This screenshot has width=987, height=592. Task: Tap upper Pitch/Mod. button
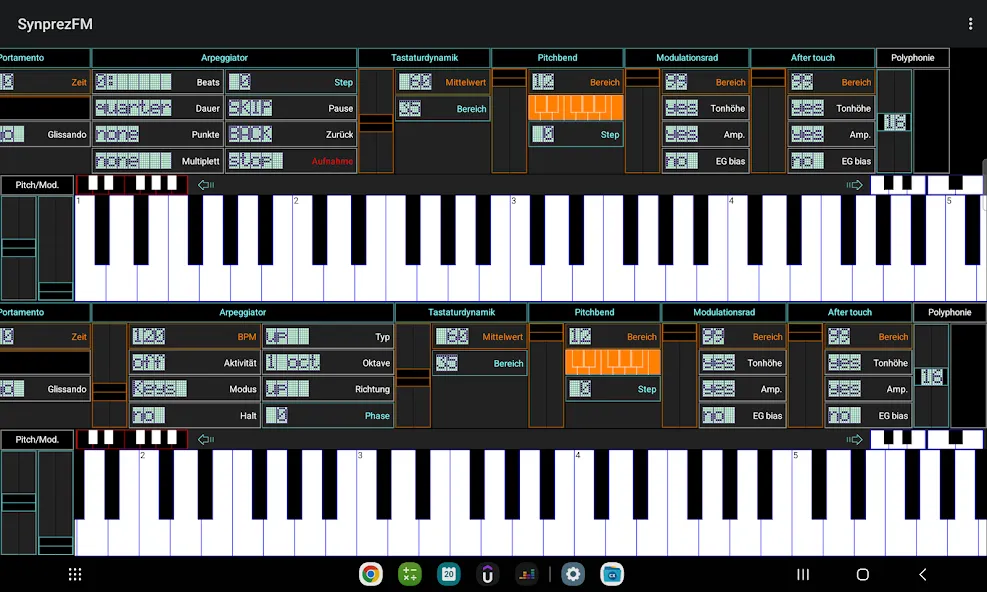[37, 185]
